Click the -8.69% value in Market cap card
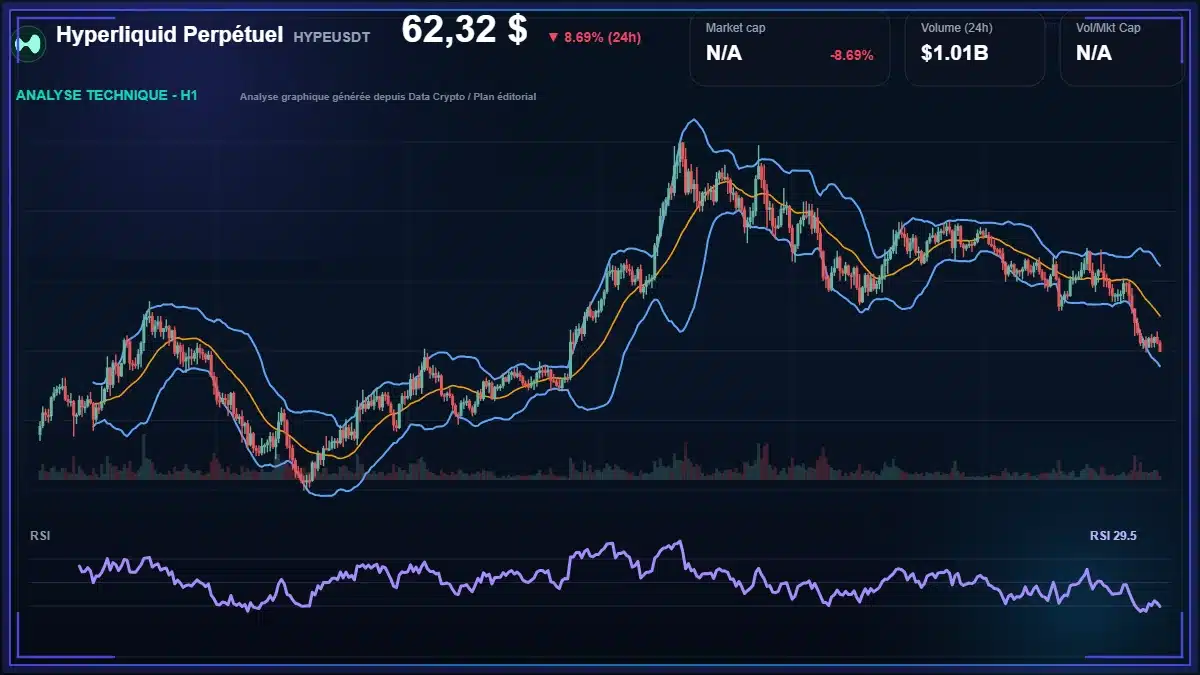This screenshot has height=675, width=1200. (851, 55)
